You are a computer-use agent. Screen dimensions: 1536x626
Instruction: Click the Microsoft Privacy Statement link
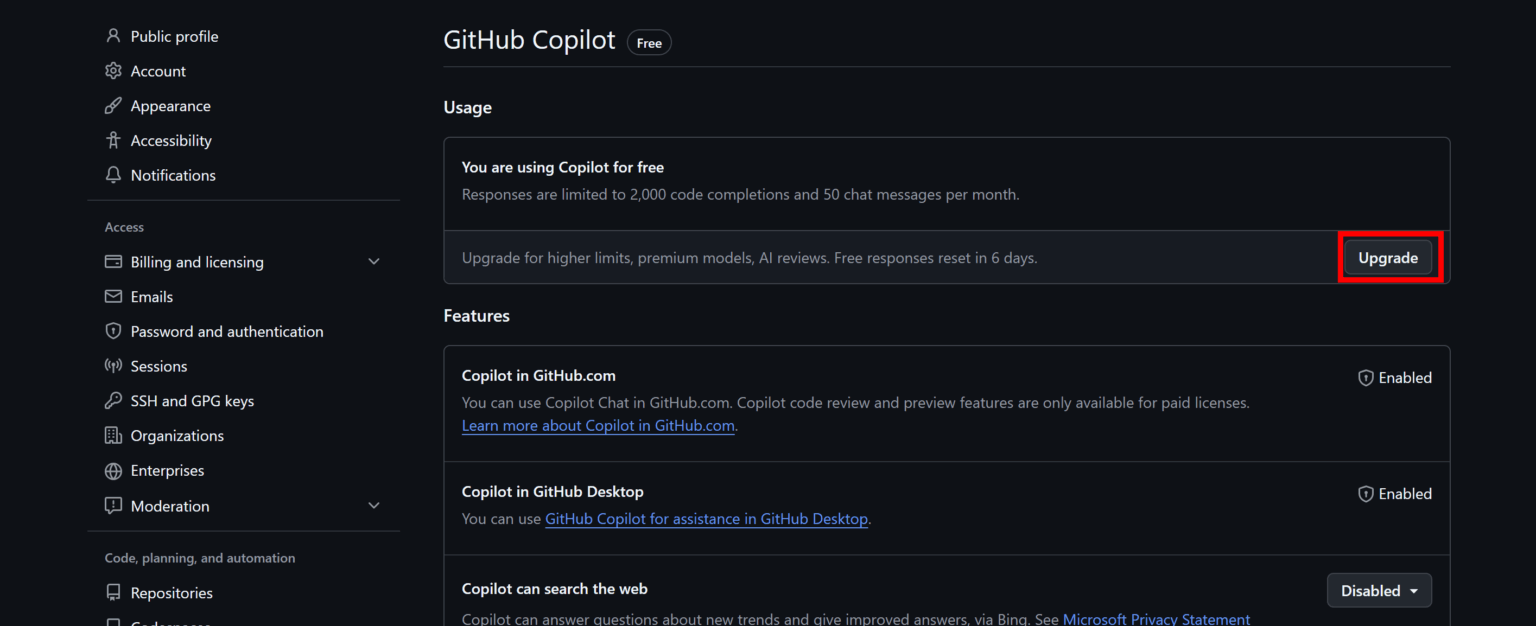pos(1157,618)
